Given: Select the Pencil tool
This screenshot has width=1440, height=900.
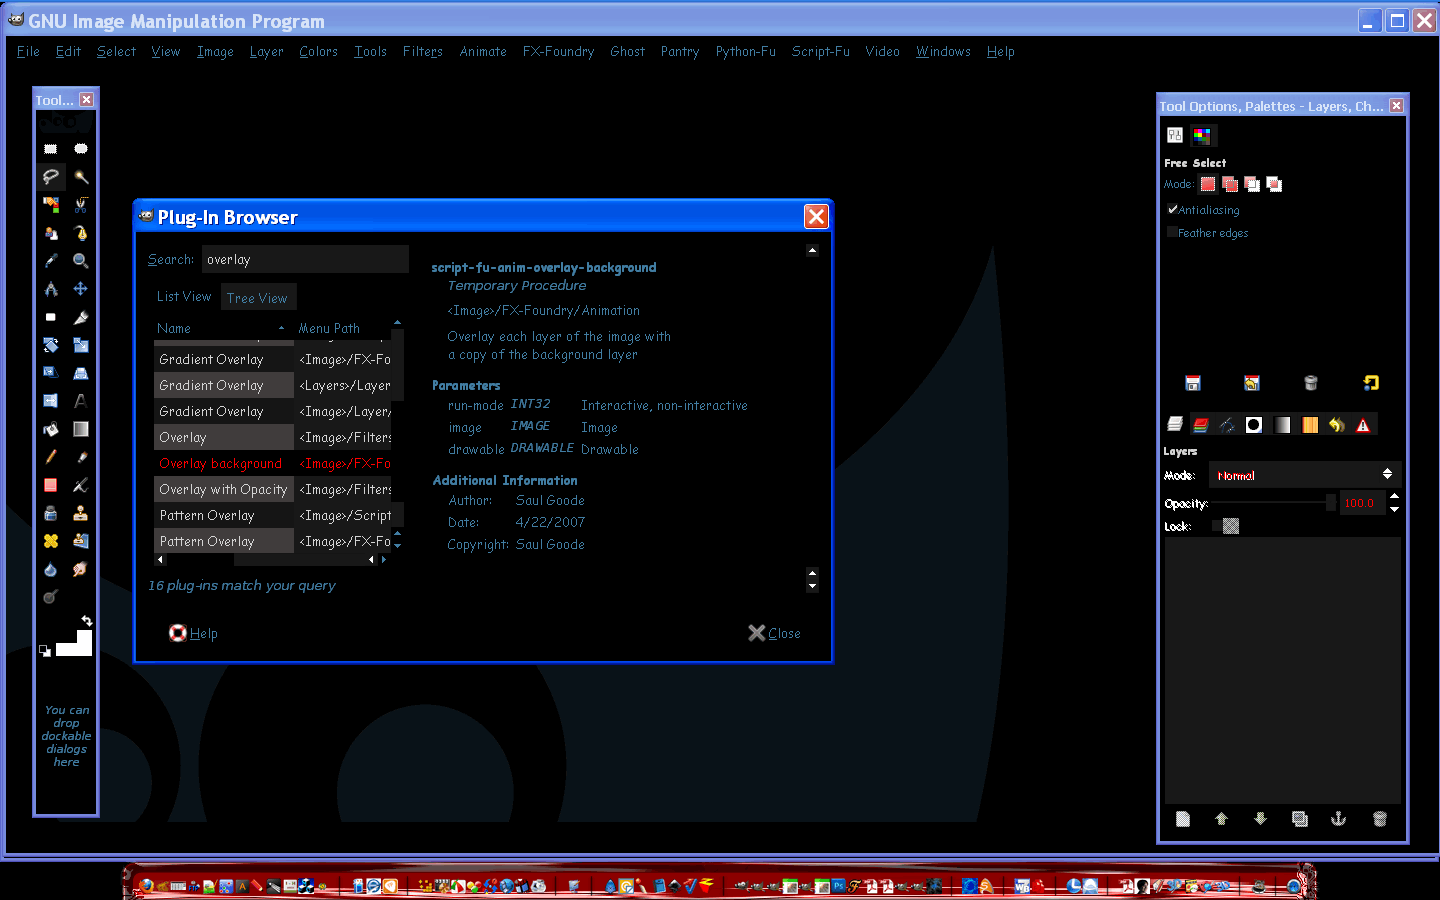Looking at the screenshot, I should click(x=51, y=457).
